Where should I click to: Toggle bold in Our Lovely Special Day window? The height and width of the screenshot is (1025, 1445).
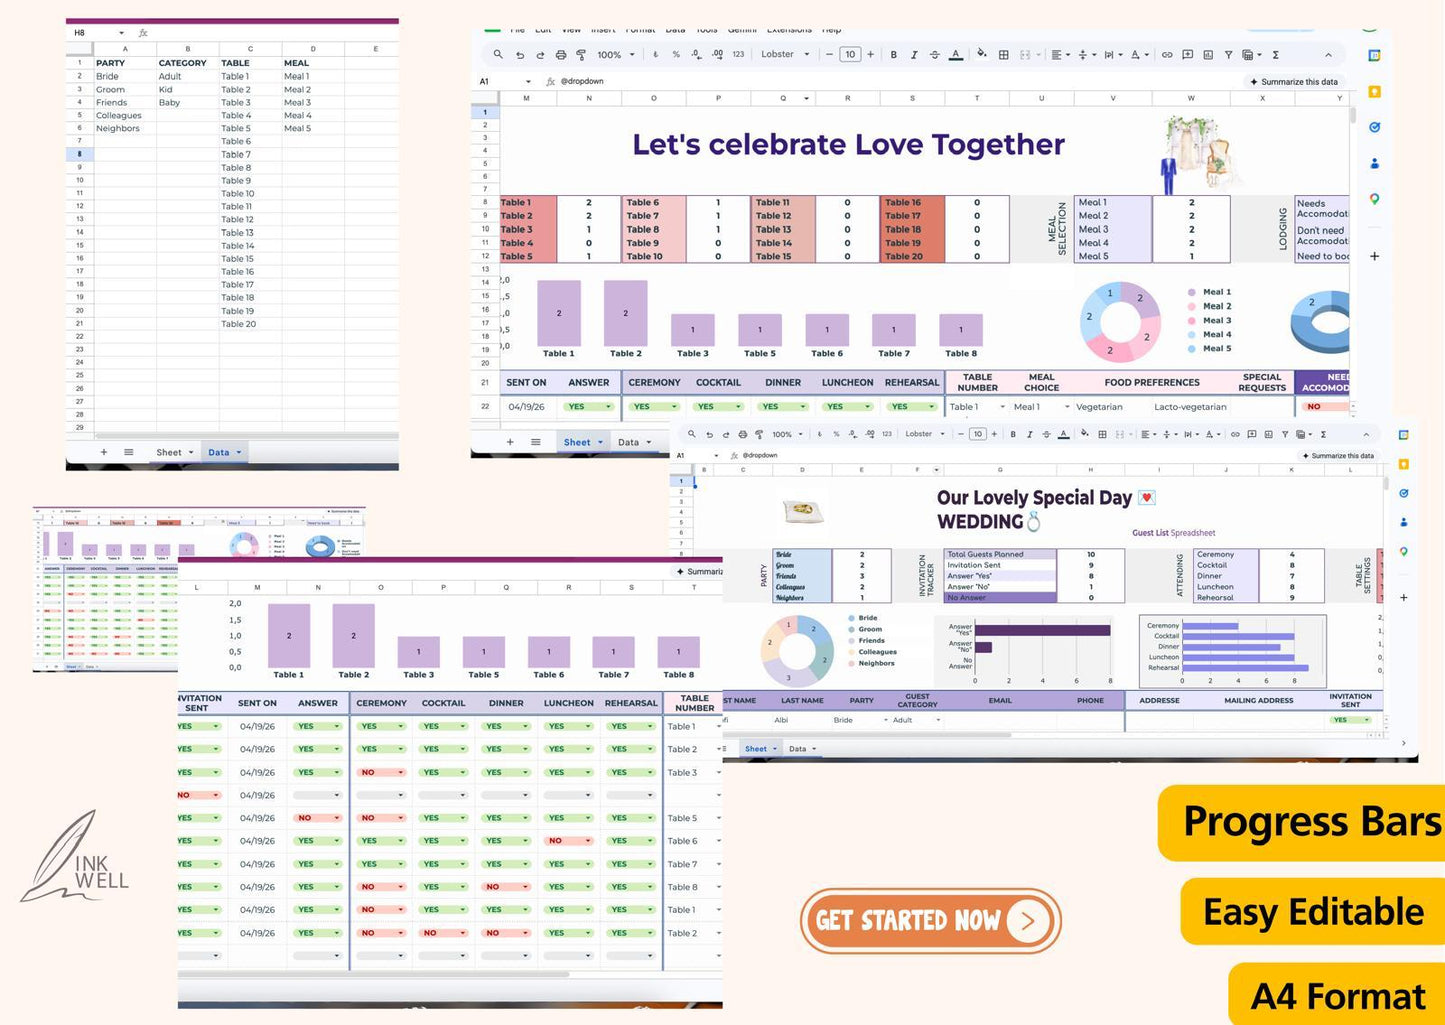pyautogui.click(x=1013, y=434)
